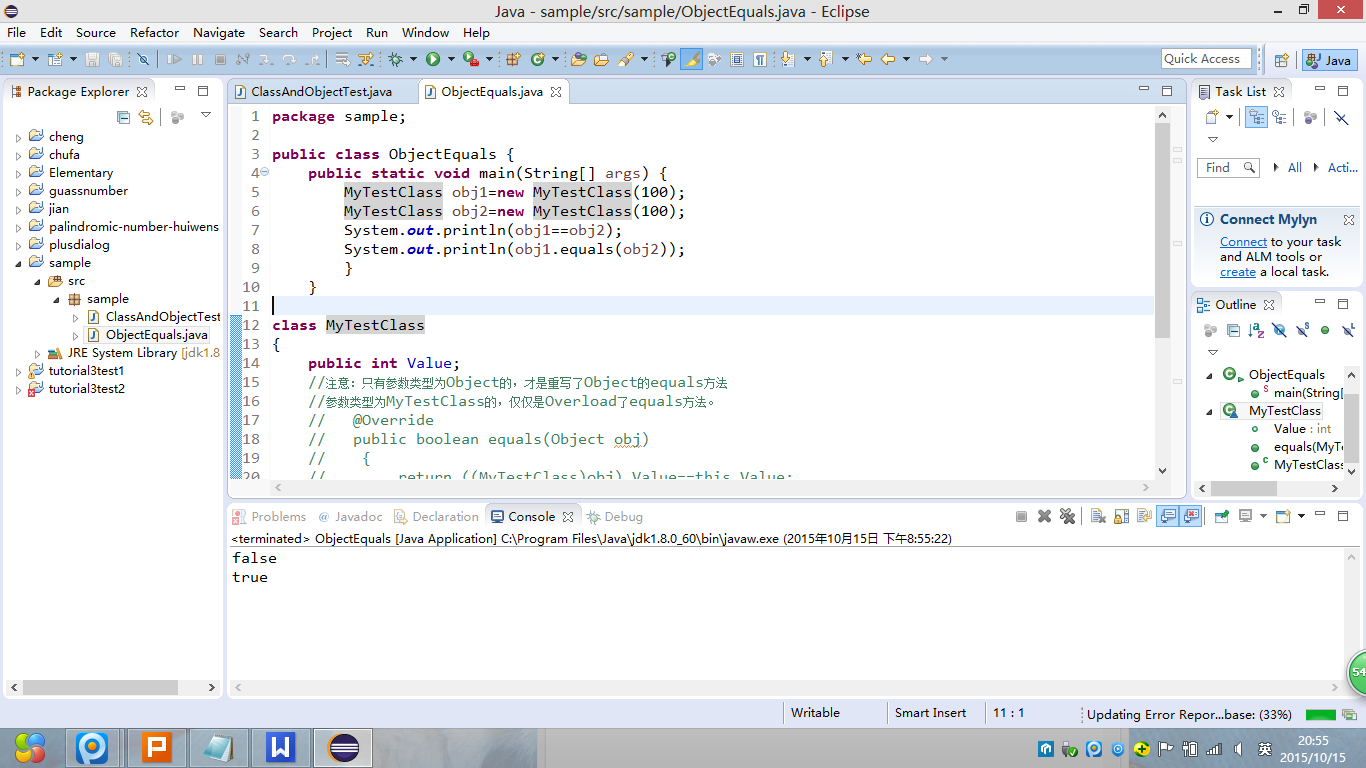Click the Debug bug icon in toolbar
The height and width of the screenshot is (768, 1366).
[395, 60]
